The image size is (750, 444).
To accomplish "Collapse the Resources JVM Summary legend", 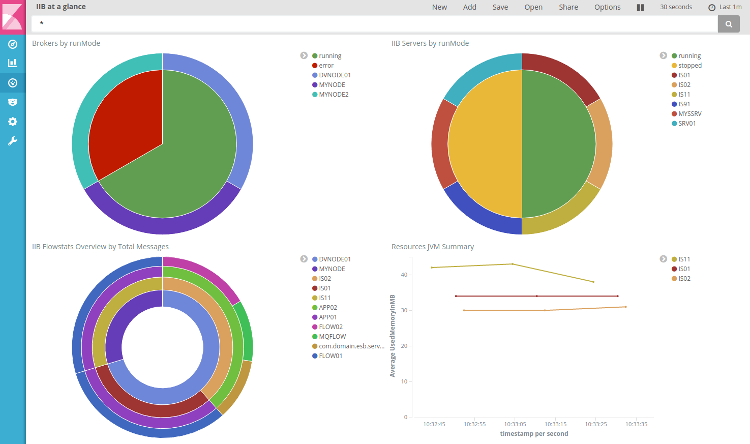I will (x=663, y=259).
